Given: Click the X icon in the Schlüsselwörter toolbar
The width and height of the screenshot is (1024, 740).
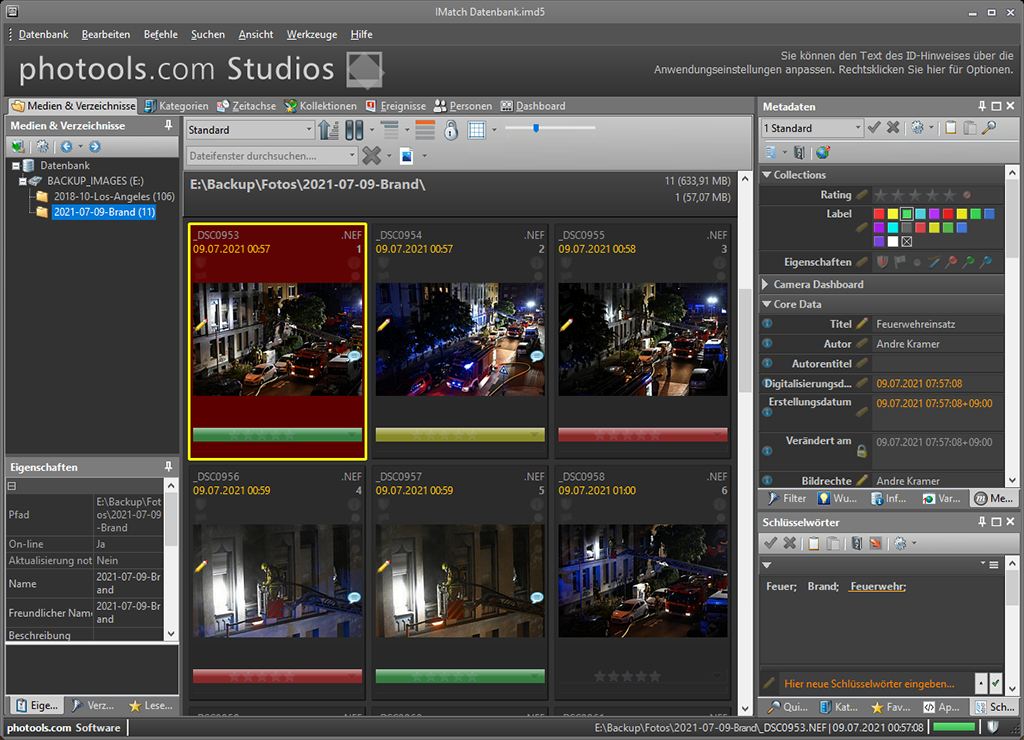Looking at the screenshot, I should [x=790, y=543].
